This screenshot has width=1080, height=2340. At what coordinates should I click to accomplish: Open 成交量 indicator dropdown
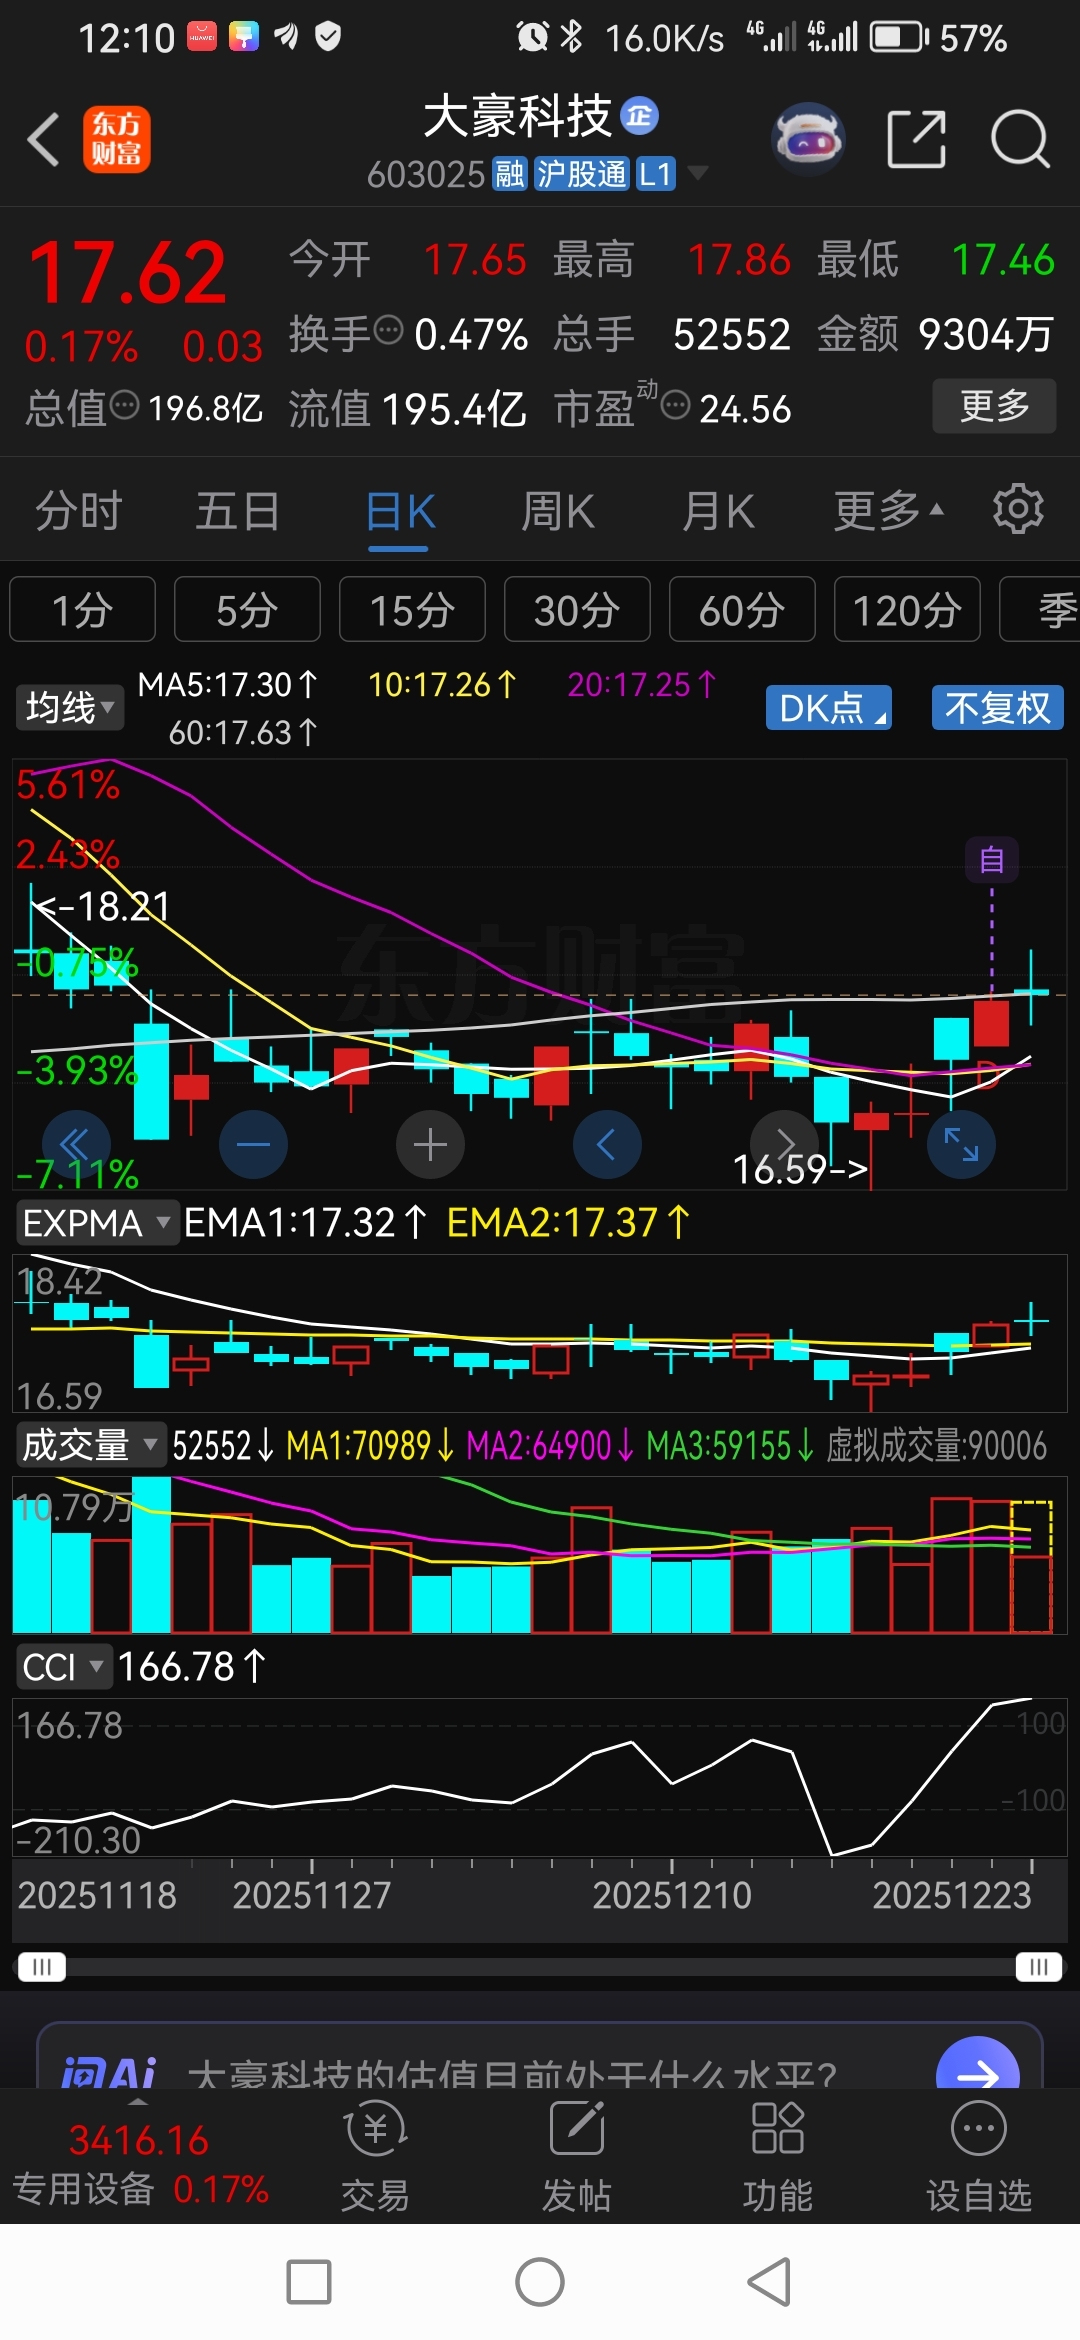(x=90, y=1445)
